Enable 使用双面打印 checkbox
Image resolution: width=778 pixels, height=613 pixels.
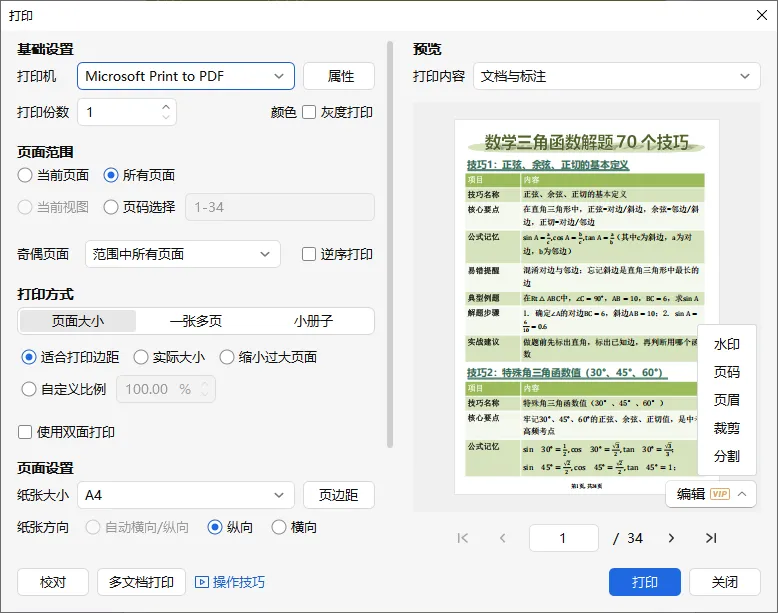25,432
